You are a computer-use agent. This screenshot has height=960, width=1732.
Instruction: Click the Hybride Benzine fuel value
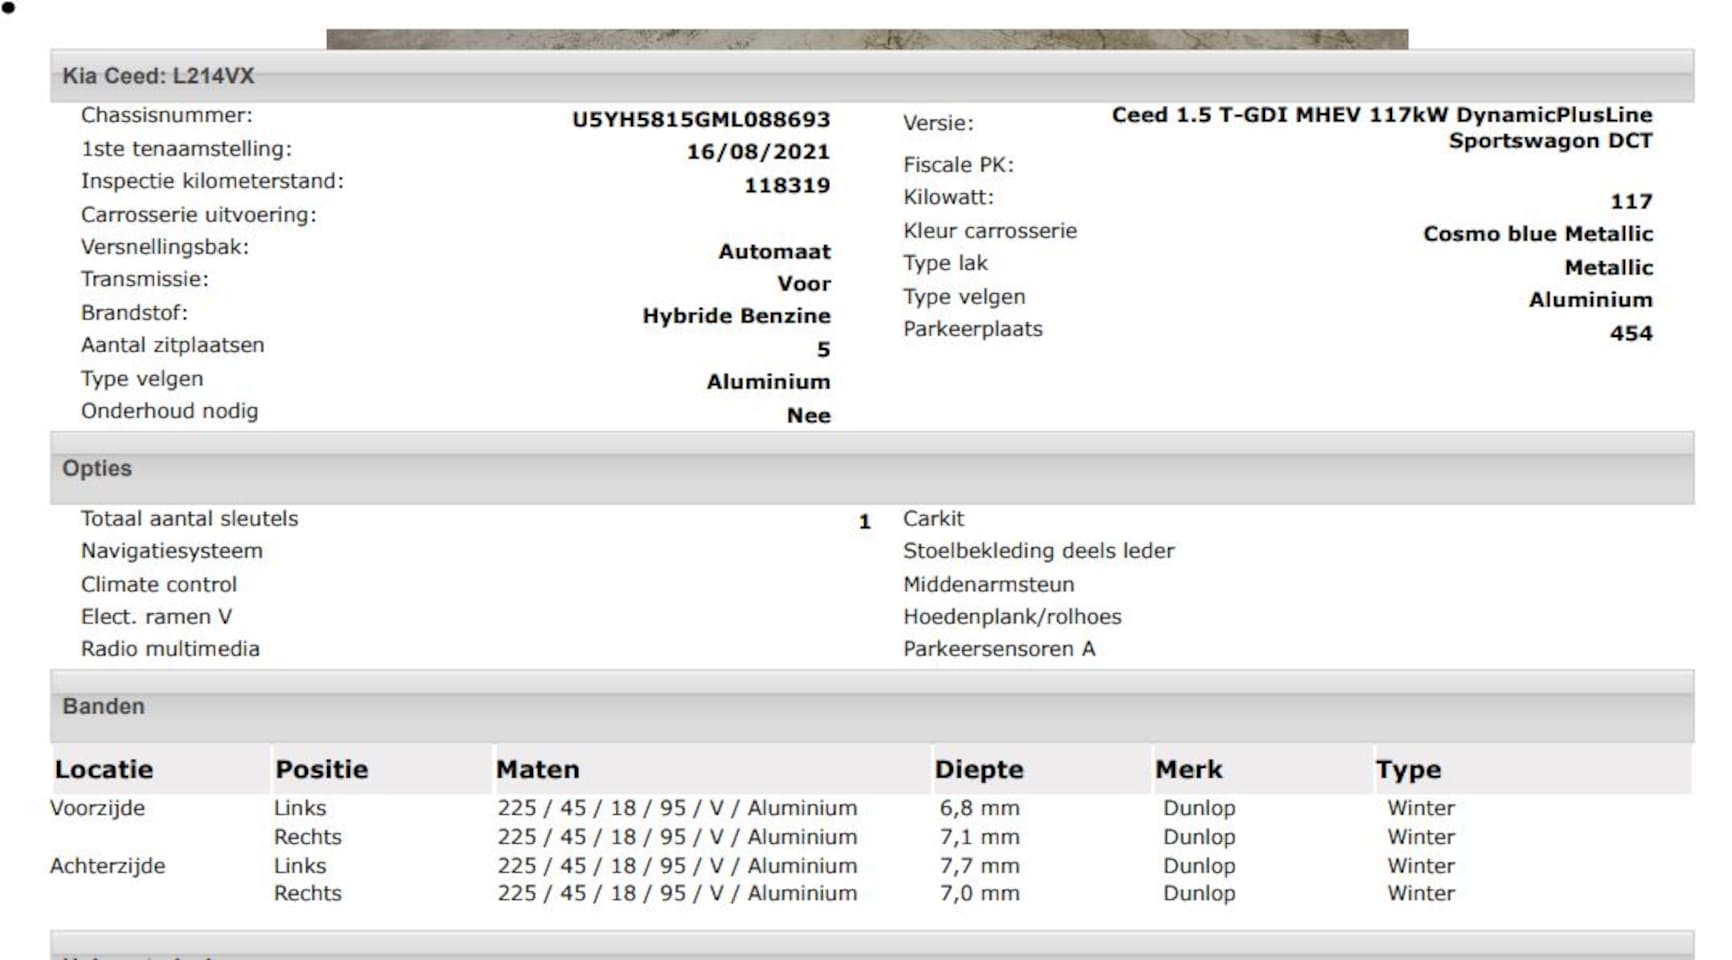pos(735,316)
